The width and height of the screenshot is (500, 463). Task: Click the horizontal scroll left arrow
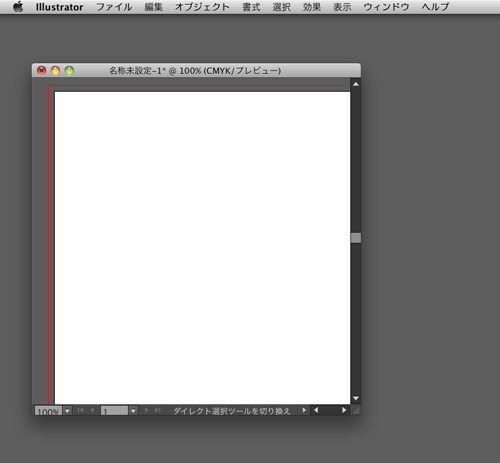point(316,410)
